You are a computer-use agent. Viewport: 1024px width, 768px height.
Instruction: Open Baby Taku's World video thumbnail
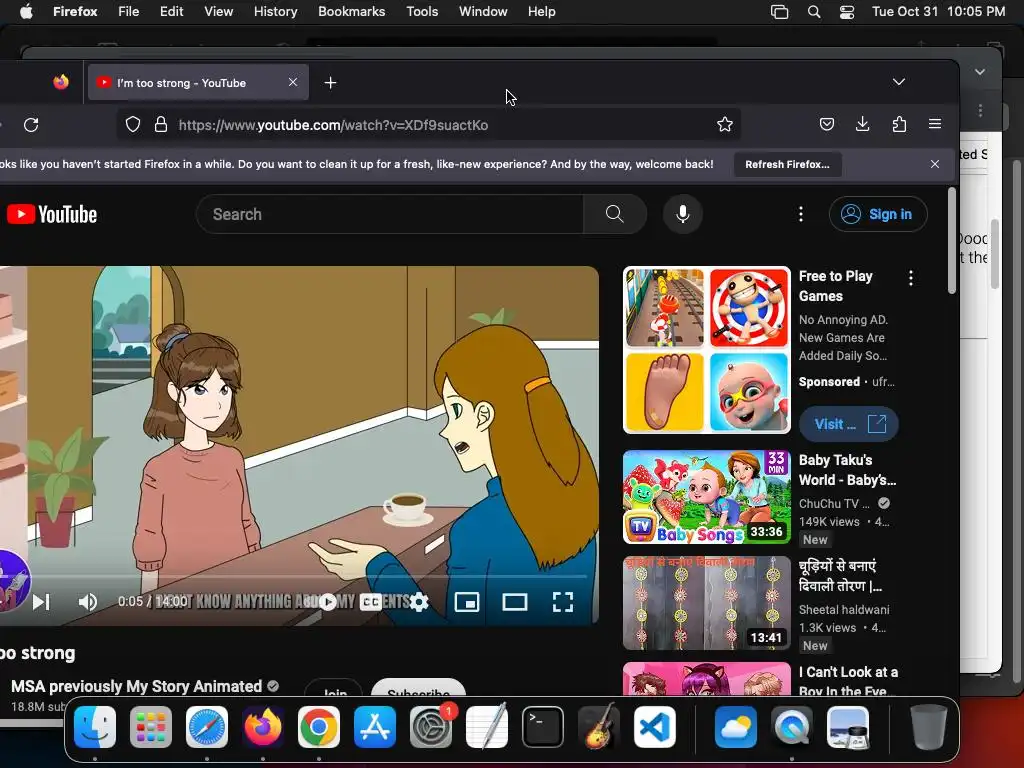click(707, 497)
